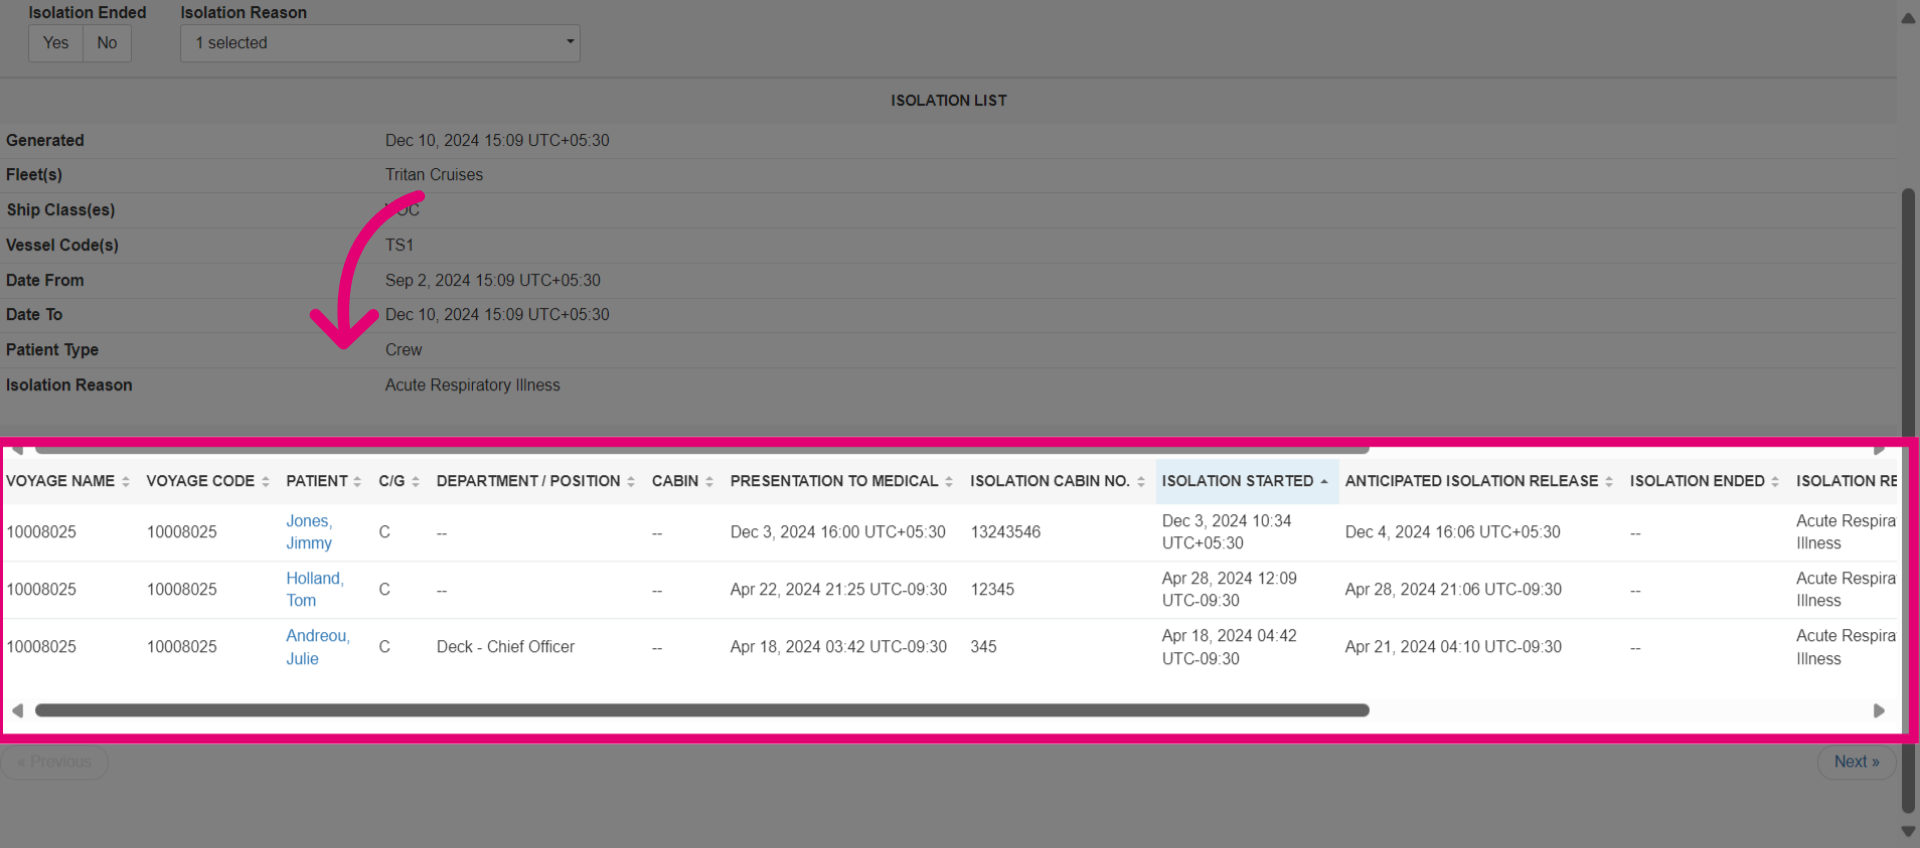Select Acute Respiratory Illness summary value

click(473, 385)
